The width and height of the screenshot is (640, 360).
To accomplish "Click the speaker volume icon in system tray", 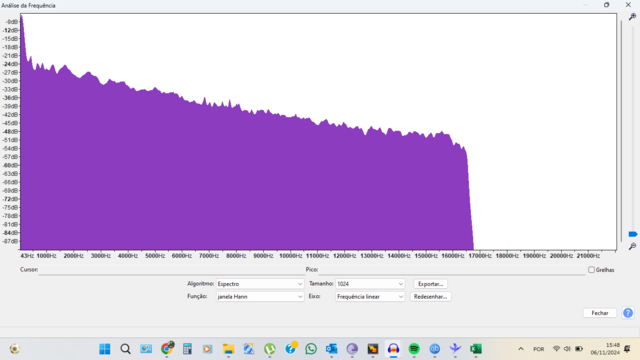I will [x=567, y=349].
